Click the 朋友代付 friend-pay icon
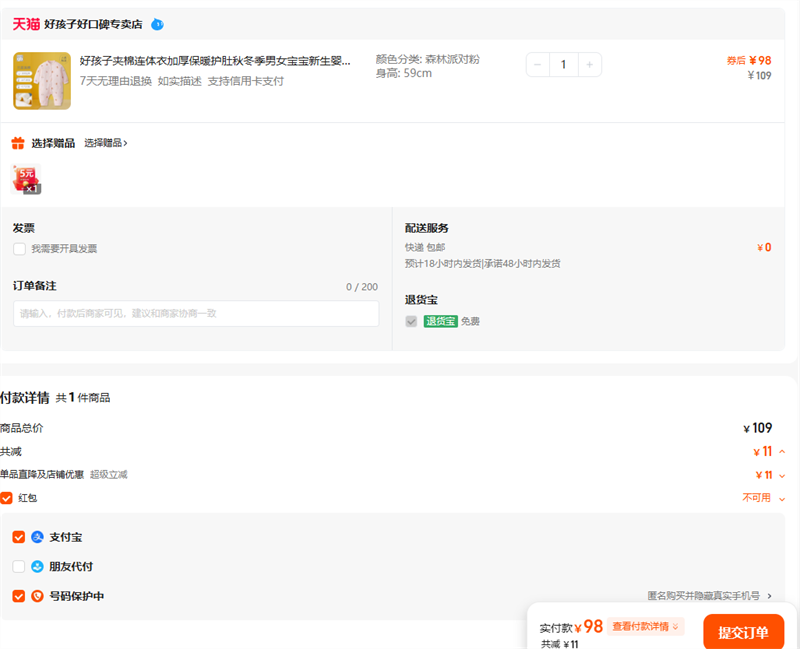The height and width of the screenshot is (649, 800). pyautogui.click(x=37, y=566)
